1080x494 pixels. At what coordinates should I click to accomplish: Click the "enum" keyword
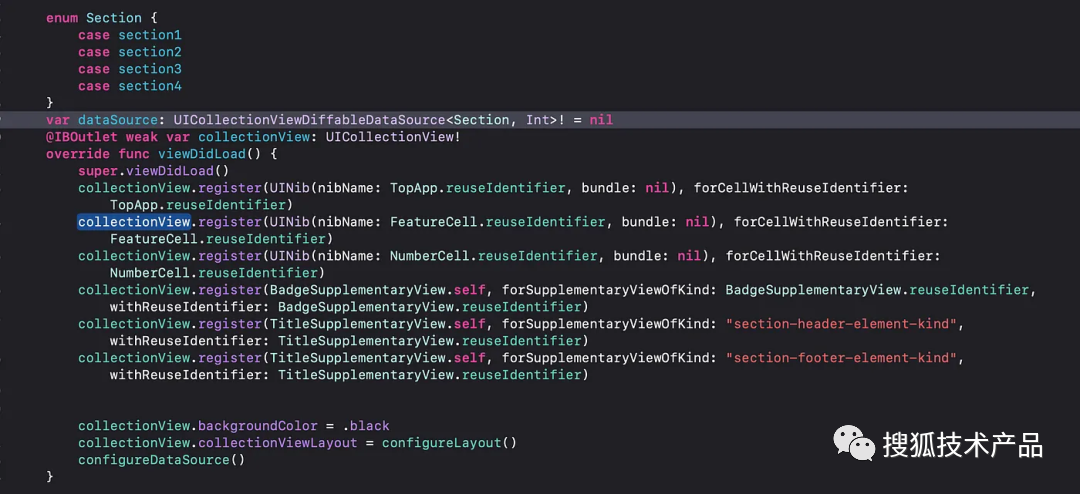[62, 18]
